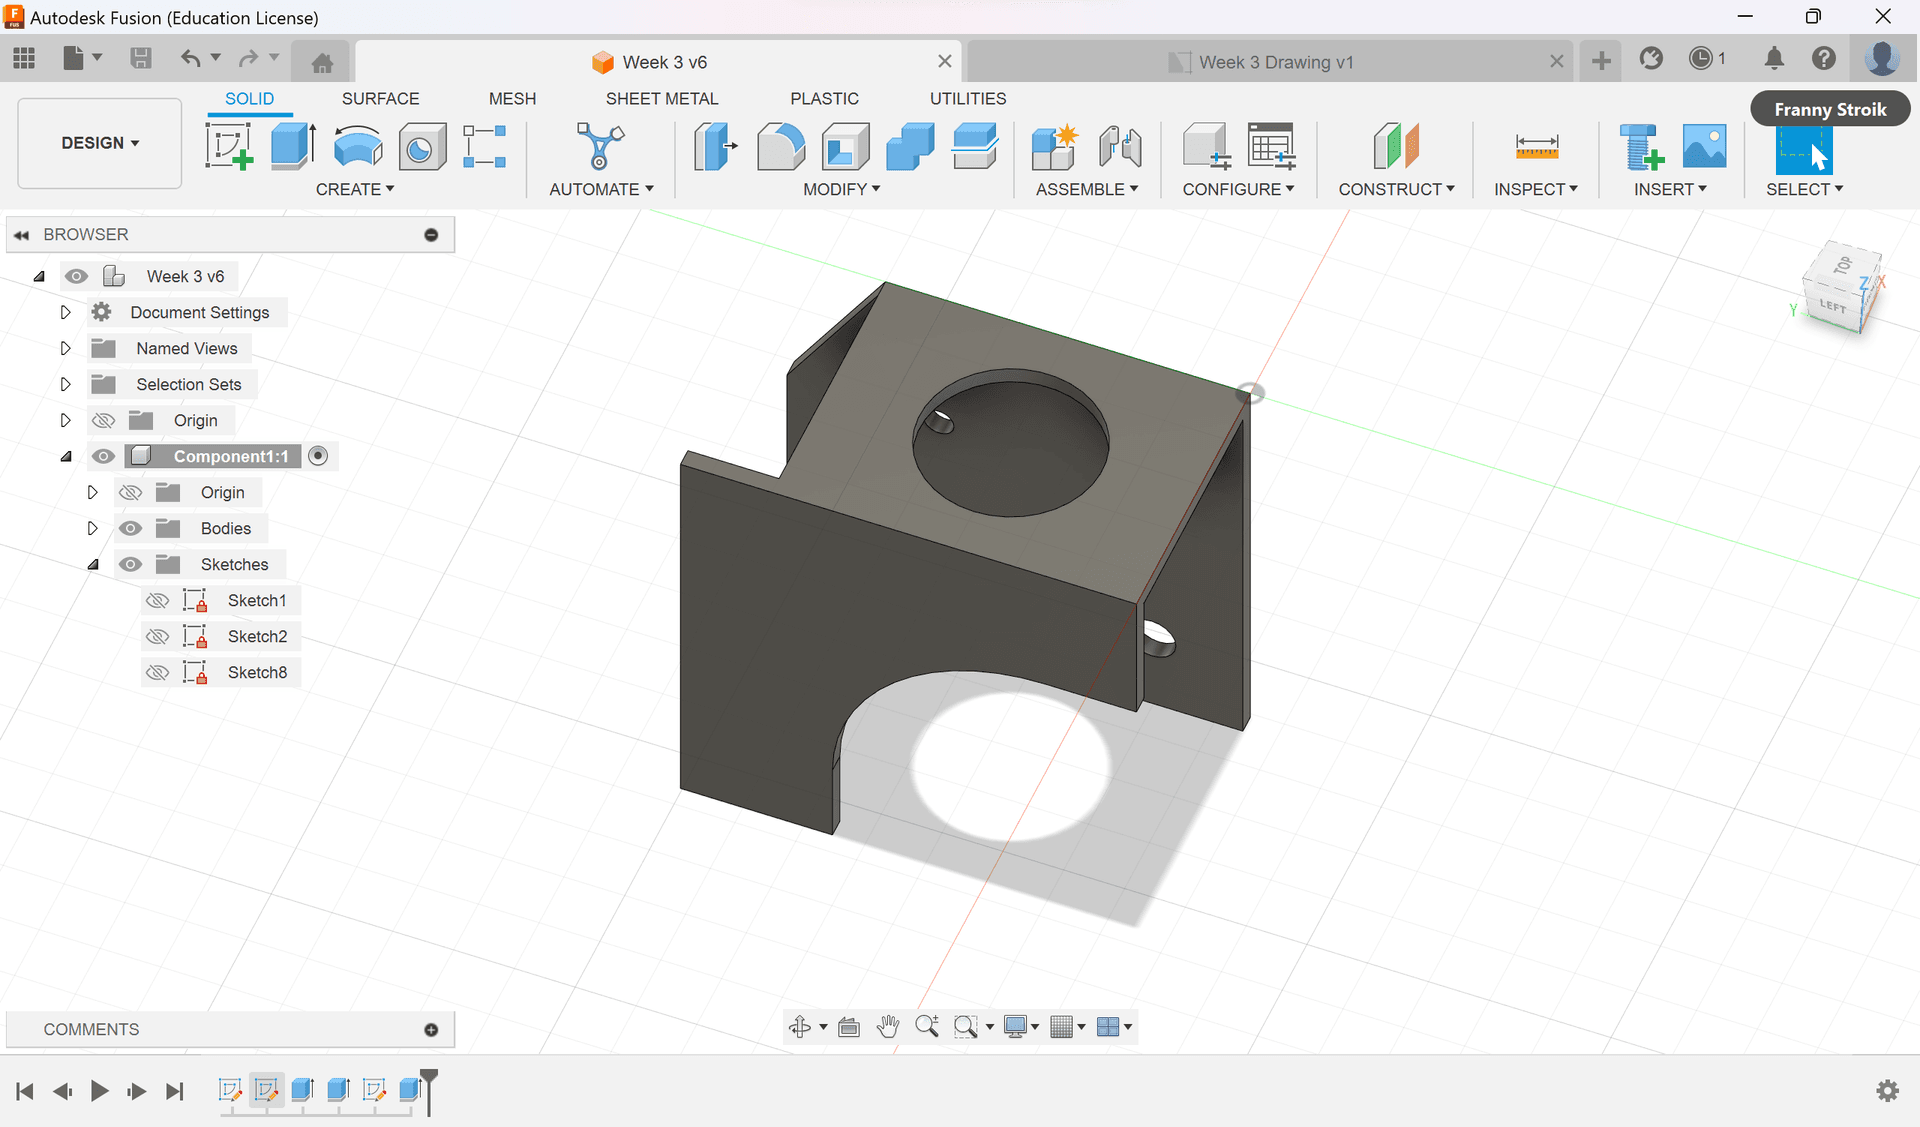The image size is (1920, 1127).
Task: Open the Help question mark icon
Action: click(1824, 59)
